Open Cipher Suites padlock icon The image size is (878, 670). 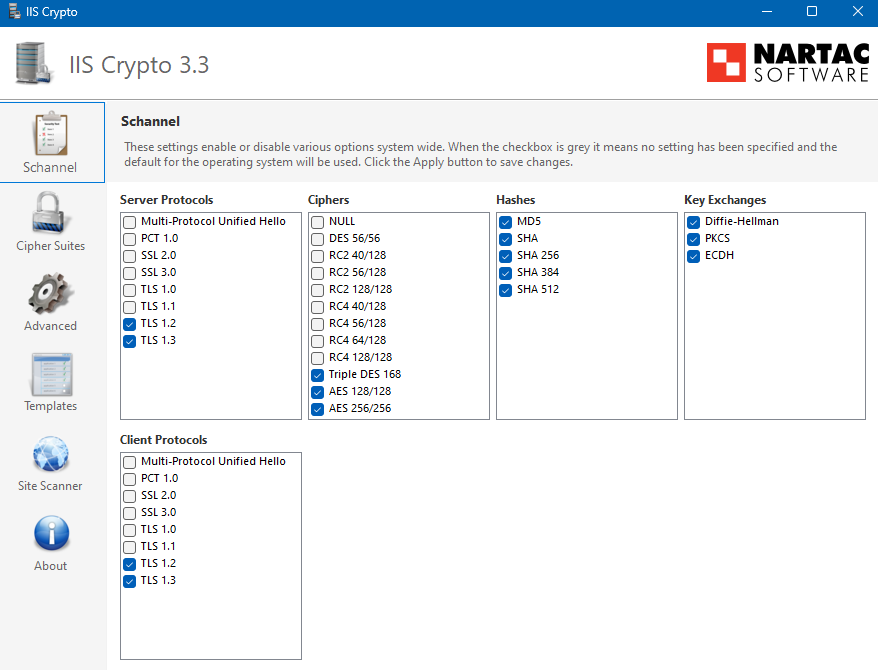point(51,213)
